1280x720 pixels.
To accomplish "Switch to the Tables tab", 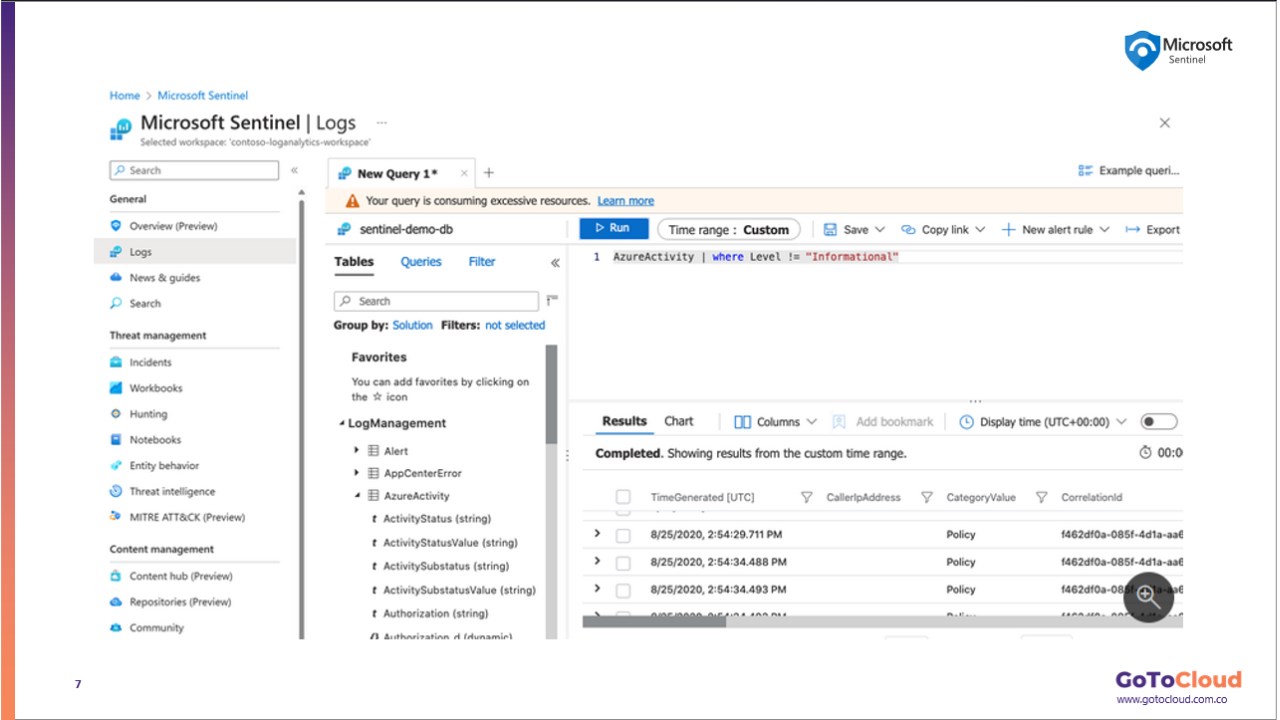I will click(x=354, y=262).
